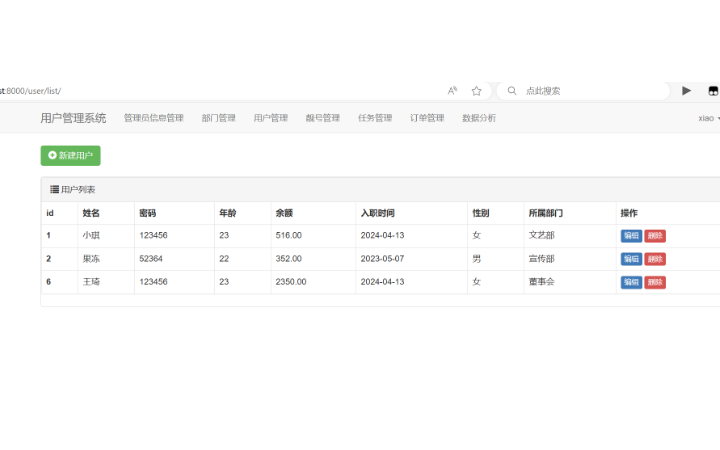
Task: Click 编辑 button for user 果冻
Action: (631, 259)
